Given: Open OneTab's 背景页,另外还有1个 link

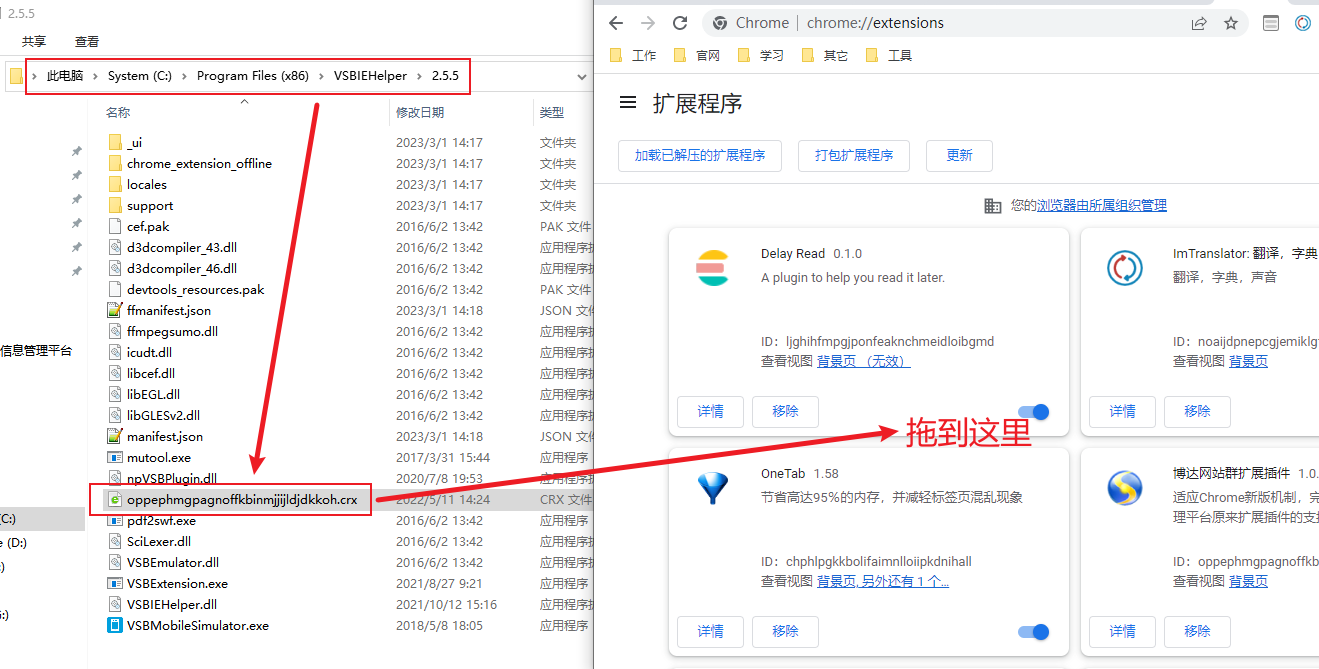Looking at the screenshot, I should pyautogui.click(x=883, y=582).
